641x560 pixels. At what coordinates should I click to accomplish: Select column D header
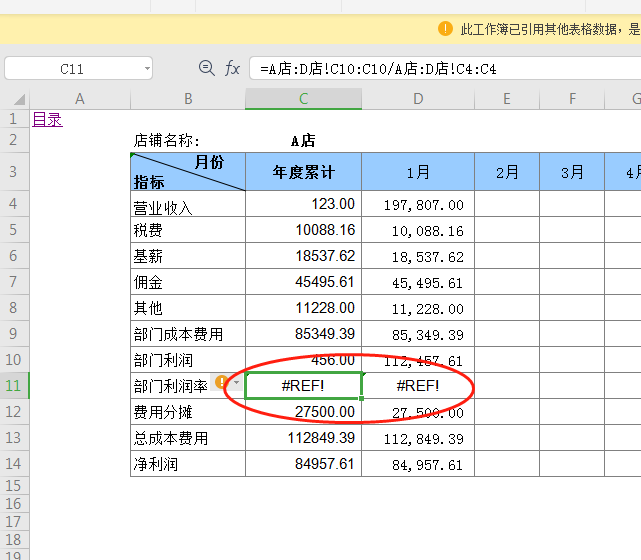pos(418,99)
